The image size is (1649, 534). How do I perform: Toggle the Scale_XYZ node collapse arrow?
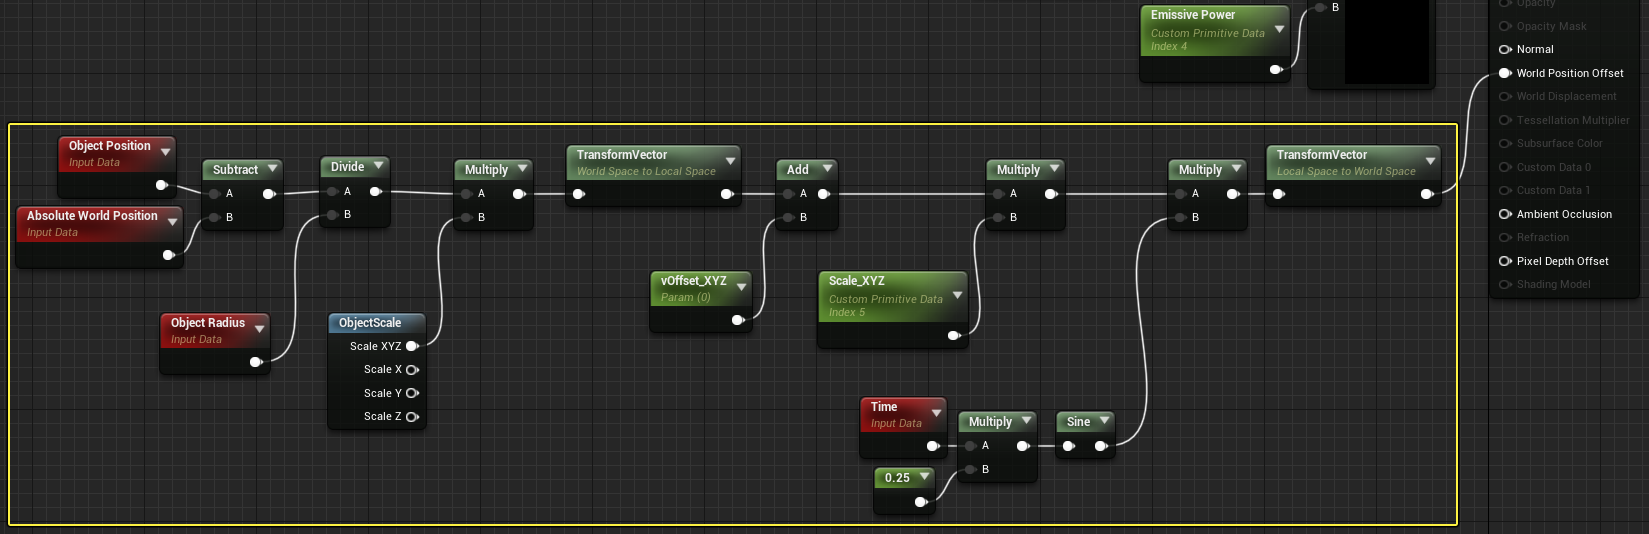[x=957, y=295]
